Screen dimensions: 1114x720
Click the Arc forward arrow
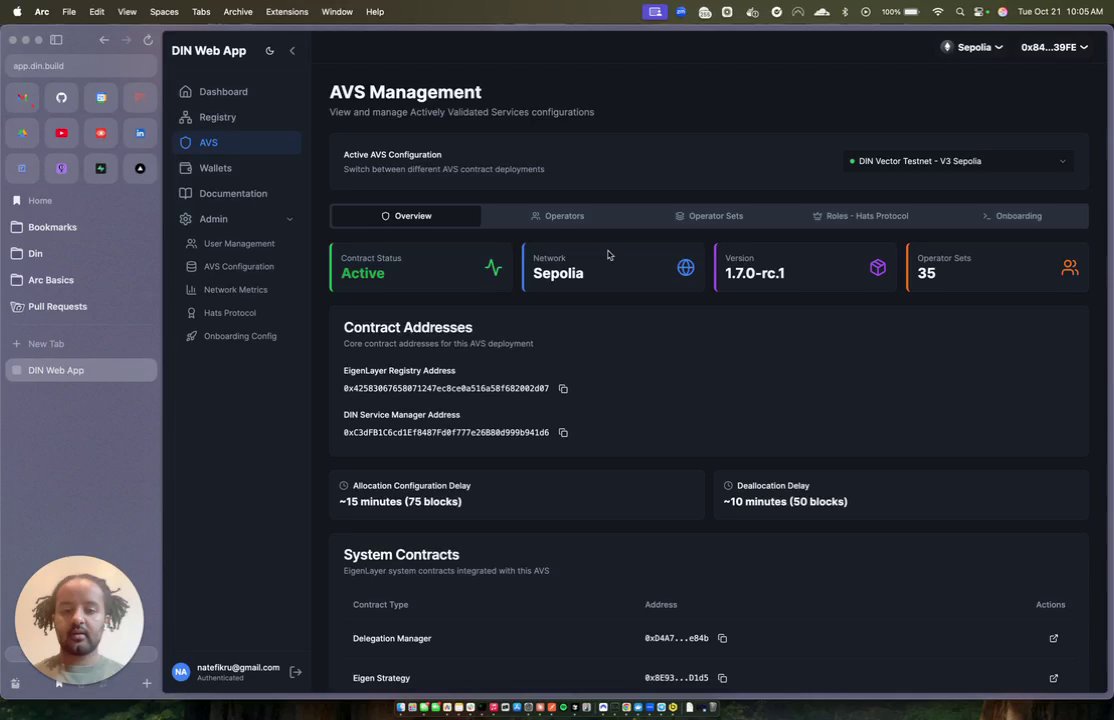126,40
